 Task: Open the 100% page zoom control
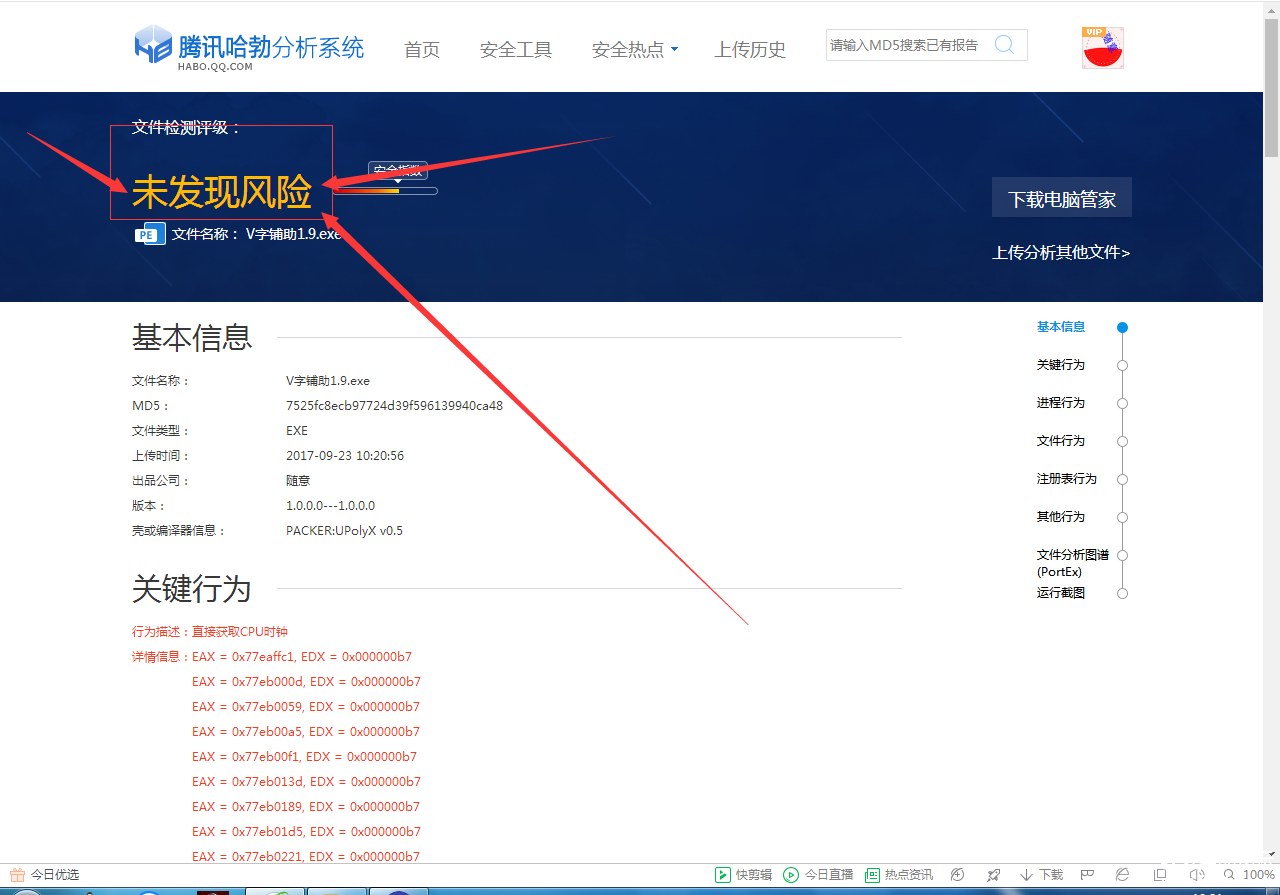(1249, 875)
